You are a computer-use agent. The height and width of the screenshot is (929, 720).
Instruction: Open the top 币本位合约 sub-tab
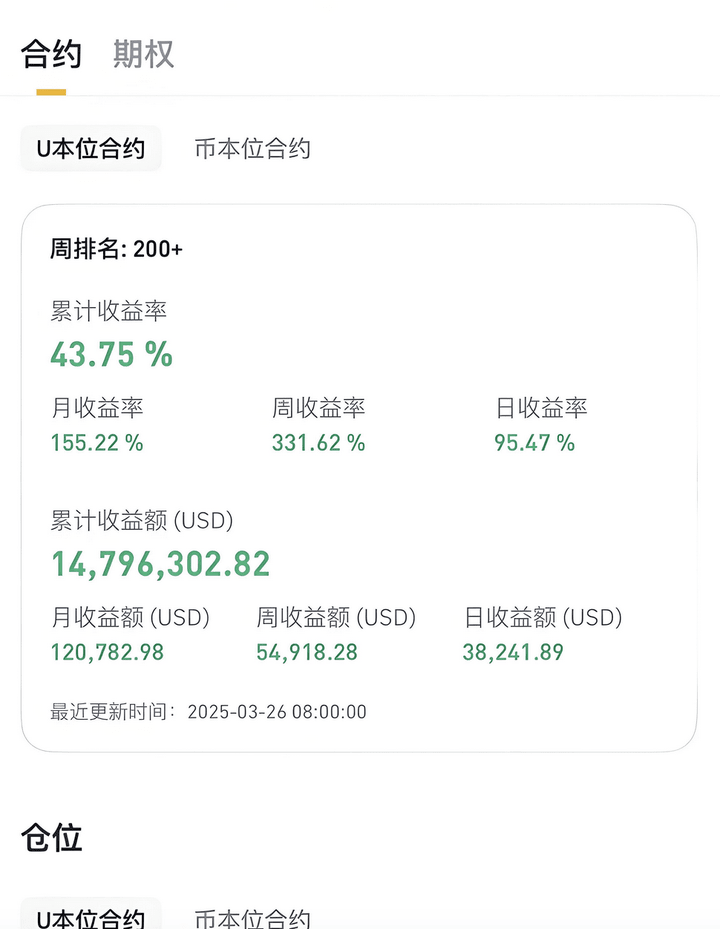click(252, 148)
